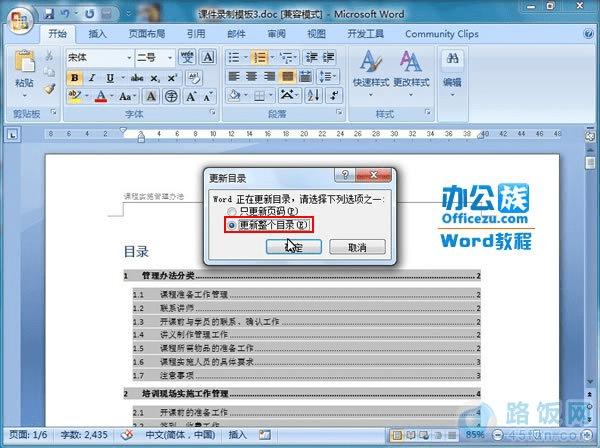The width and height of the screenshot is (600, 448).
Task: Switch to 视图 tab
Action: tap(317, 34)
